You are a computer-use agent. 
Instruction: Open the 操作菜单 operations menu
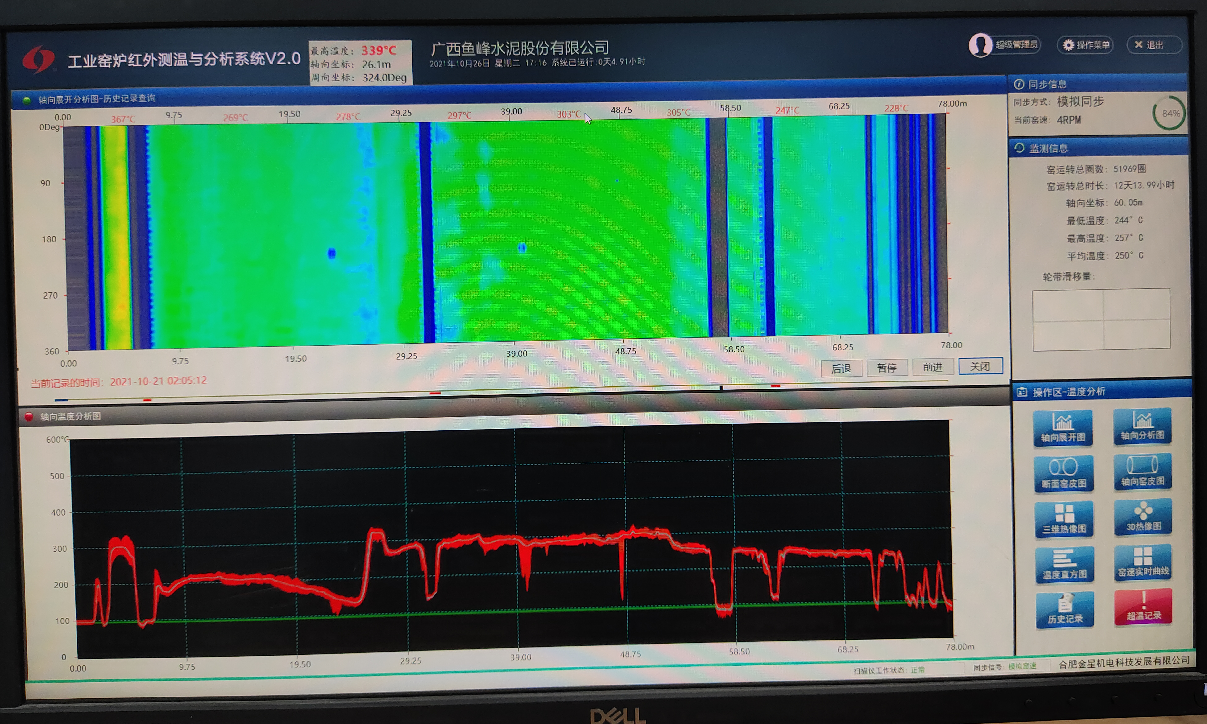click(x=1085, y=45)
